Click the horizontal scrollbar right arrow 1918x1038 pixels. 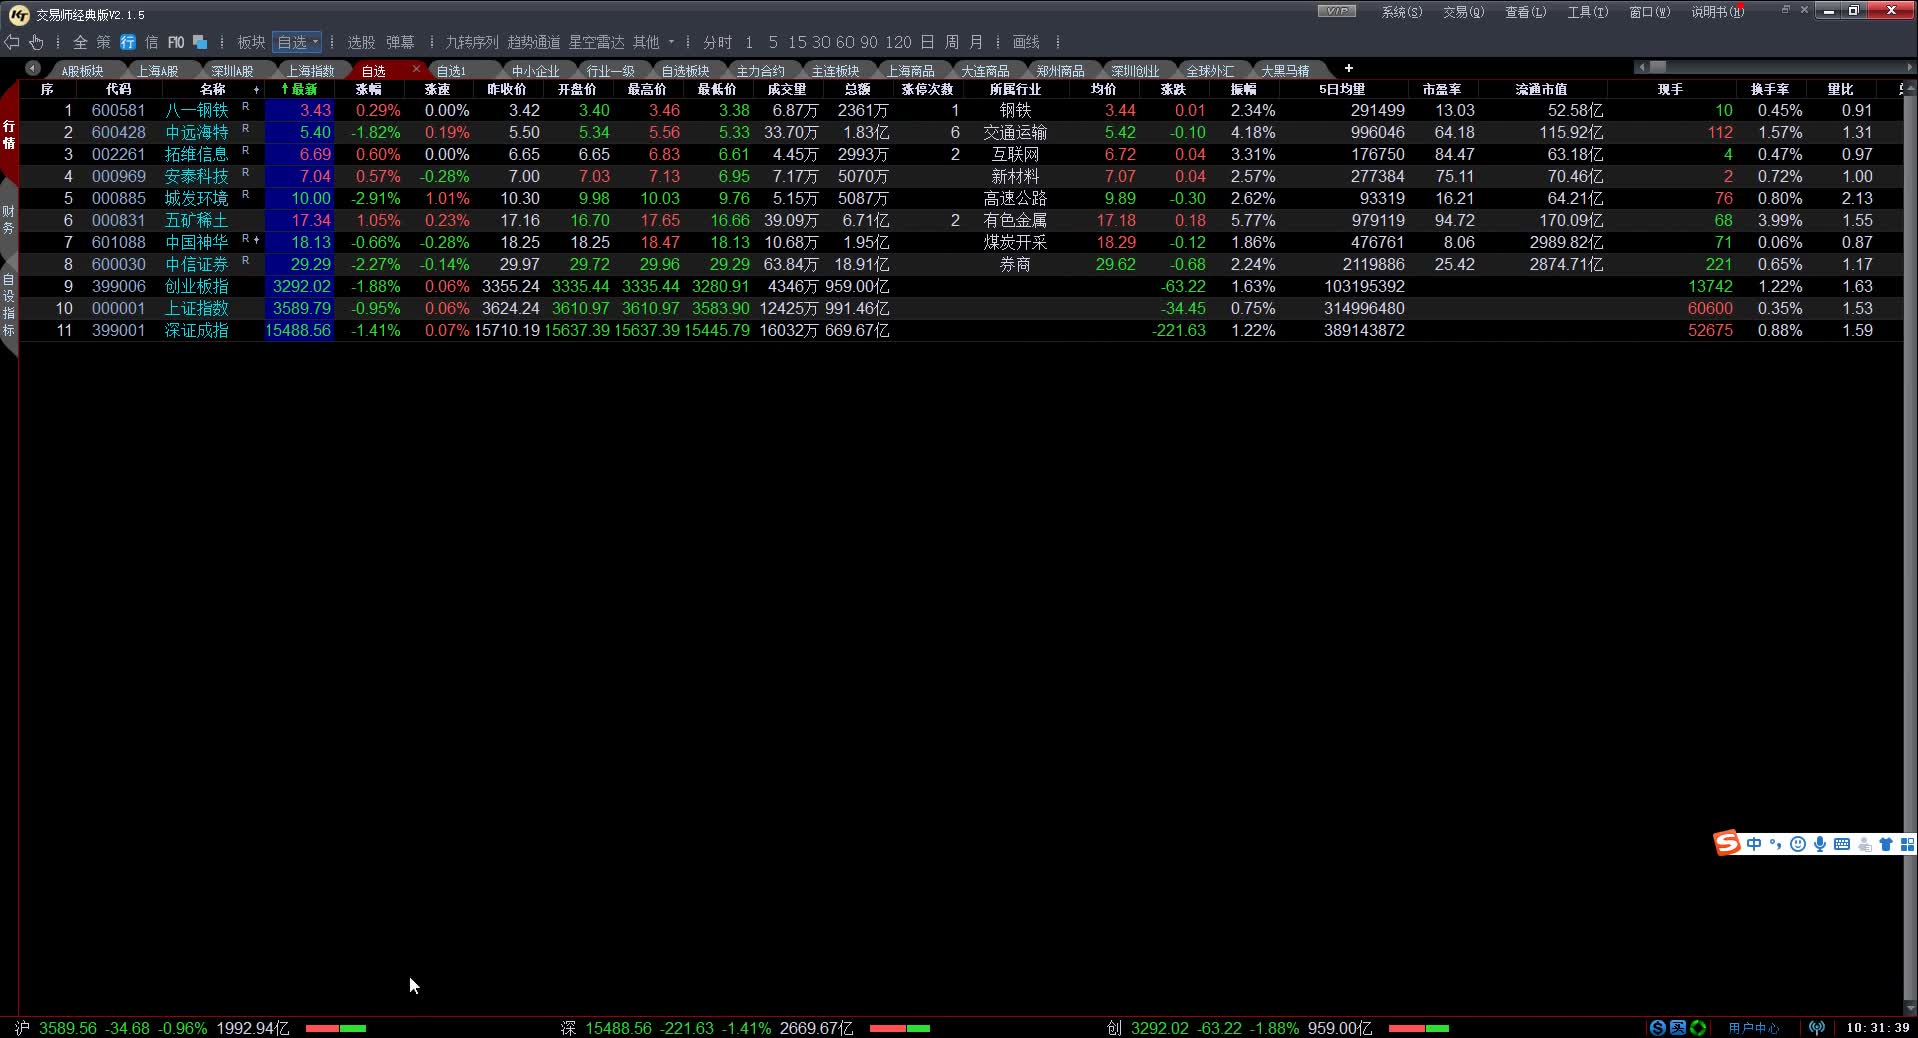pyautogui.click(x=1911, y=67)
